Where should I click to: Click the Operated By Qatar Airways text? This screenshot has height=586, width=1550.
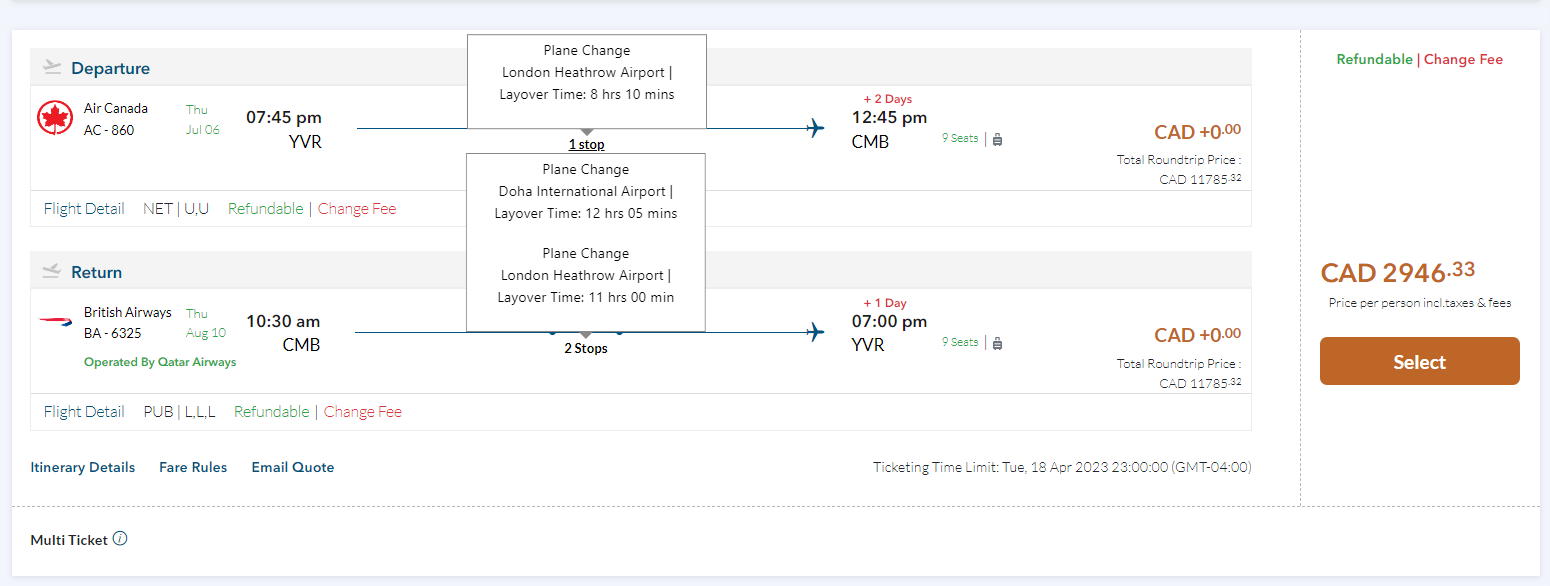point(160,362)
